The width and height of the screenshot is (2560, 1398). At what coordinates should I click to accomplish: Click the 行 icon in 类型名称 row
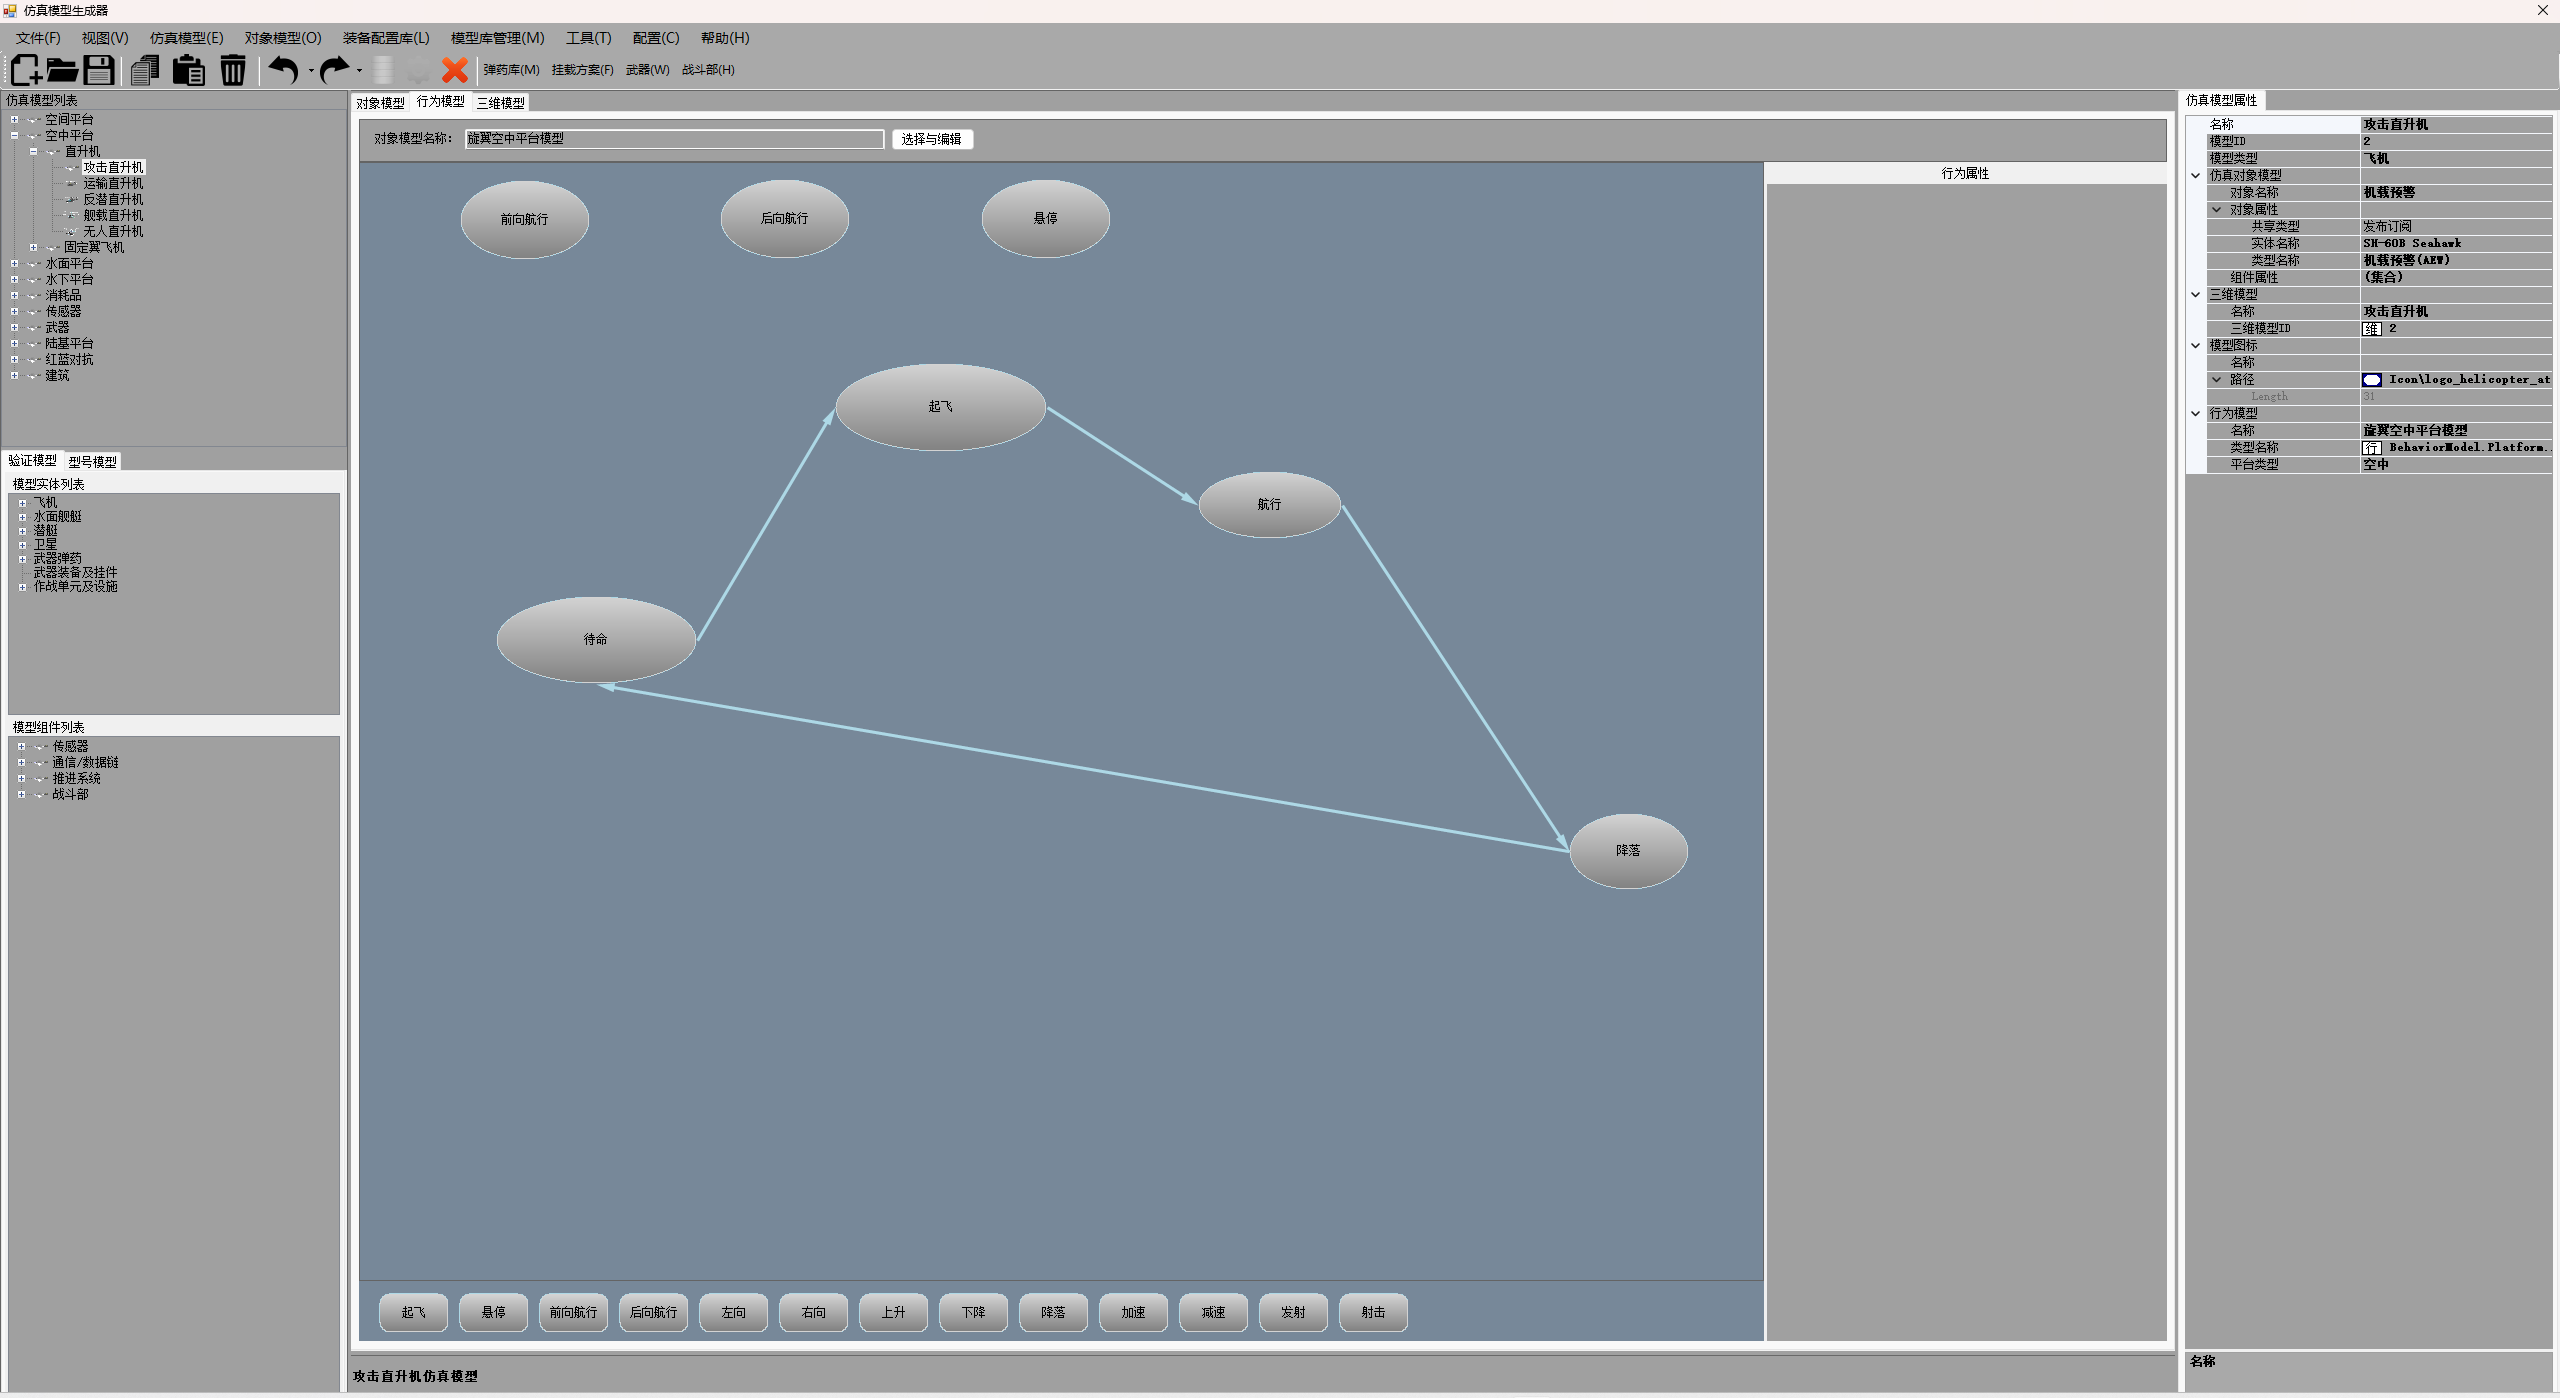(2372, 448)
